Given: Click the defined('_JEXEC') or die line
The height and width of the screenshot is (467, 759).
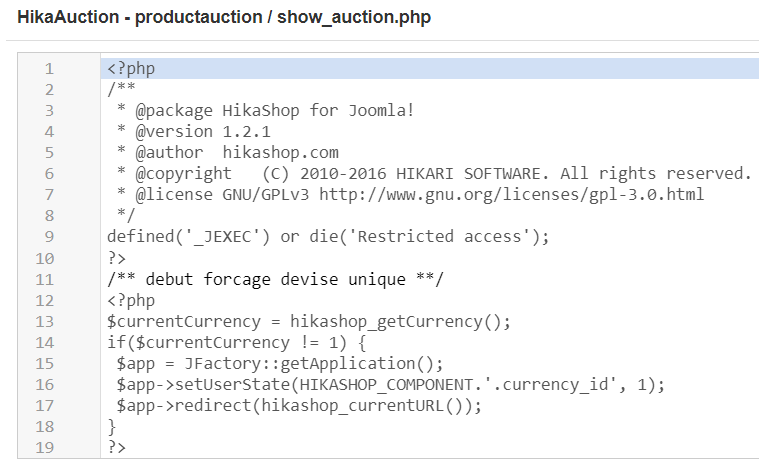Looking at the screenshot, I should (328, 237).
